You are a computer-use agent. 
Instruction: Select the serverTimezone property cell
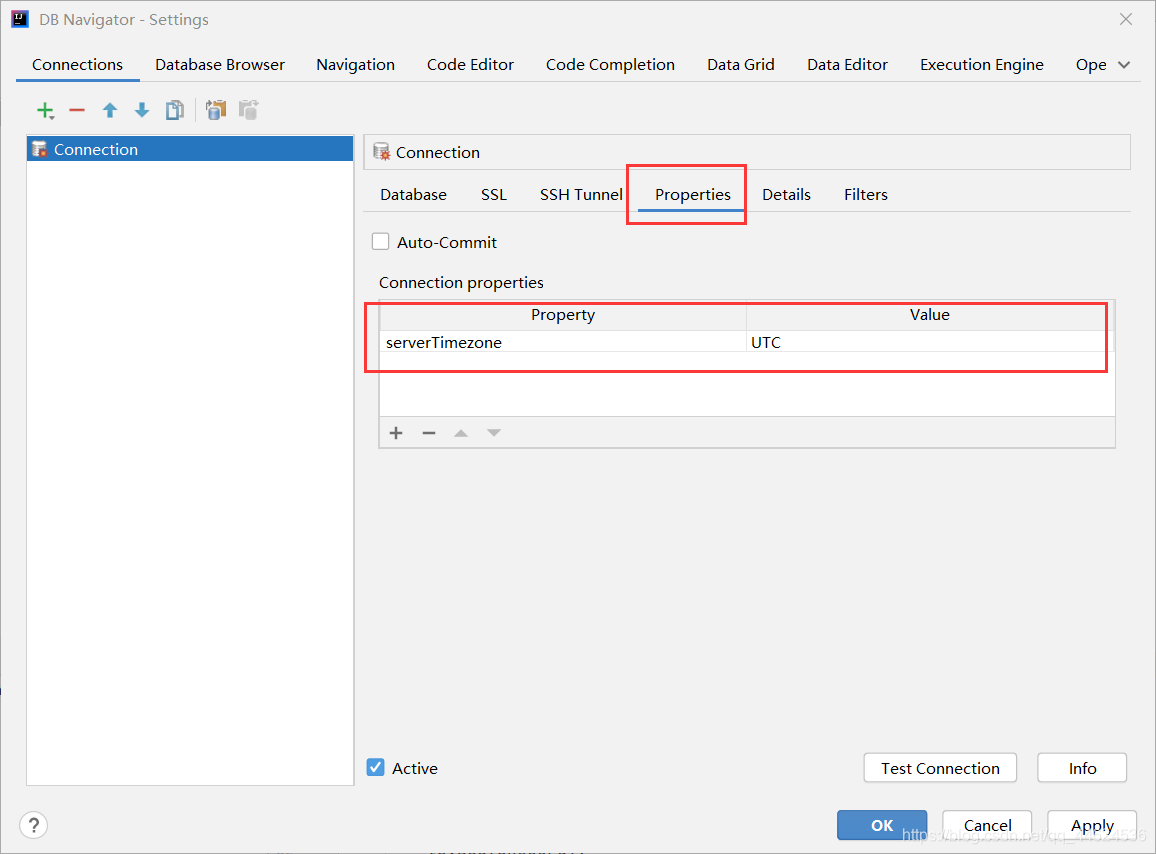(563, 342)
